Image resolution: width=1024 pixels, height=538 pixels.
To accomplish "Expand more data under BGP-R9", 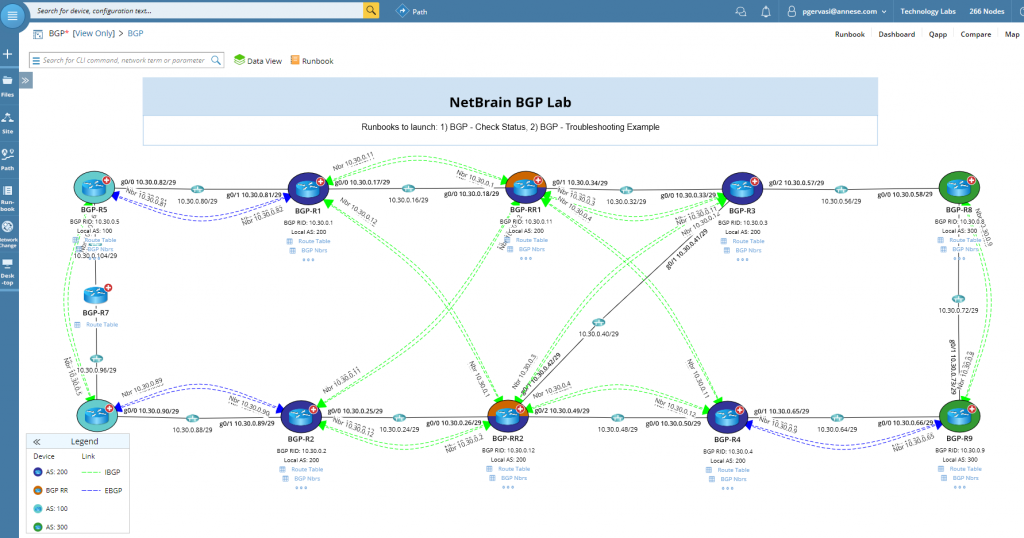I will pos(959,487).
